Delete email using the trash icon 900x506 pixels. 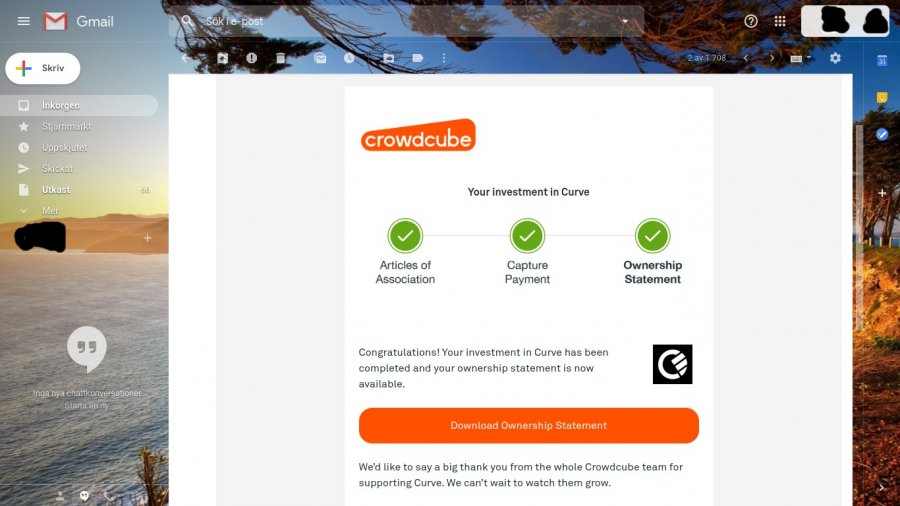pos(281,58)
